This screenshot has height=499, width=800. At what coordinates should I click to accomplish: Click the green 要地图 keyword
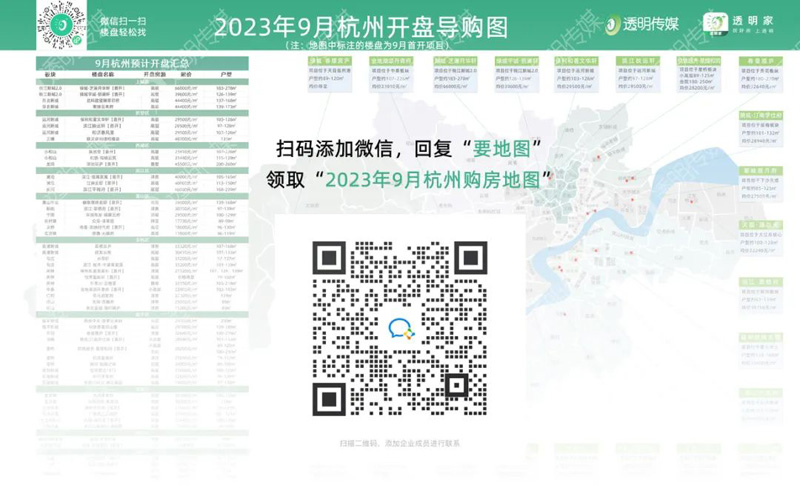tap(502, 148)
